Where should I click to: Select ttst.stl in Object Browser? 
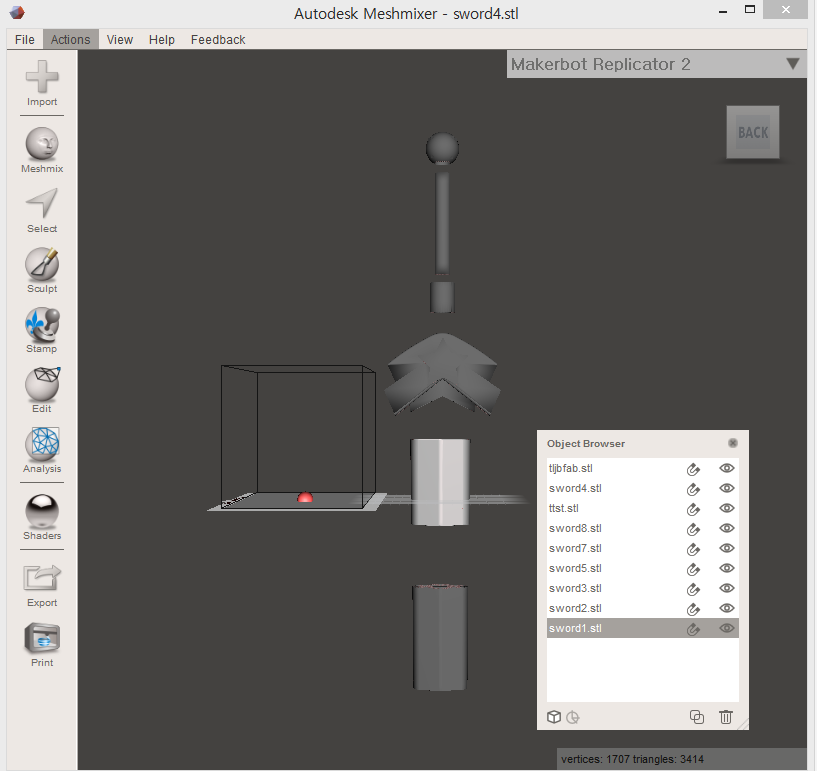tap(643, 508)
